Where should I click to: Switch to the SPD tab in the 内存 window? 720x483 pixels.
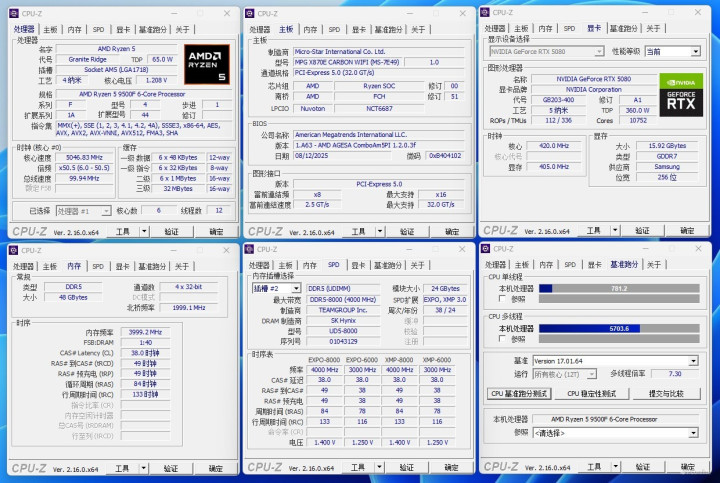coord(98,266)
